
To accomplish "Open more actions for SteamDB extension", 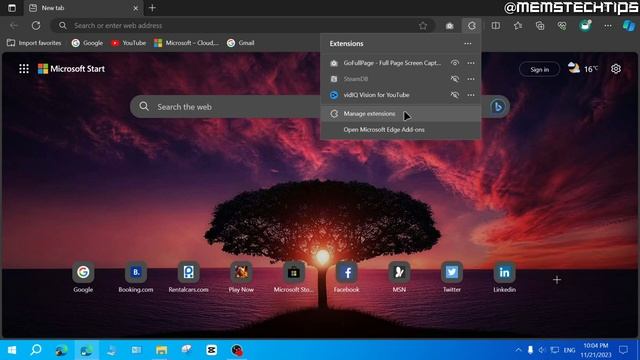I will (x=471, y=79).
